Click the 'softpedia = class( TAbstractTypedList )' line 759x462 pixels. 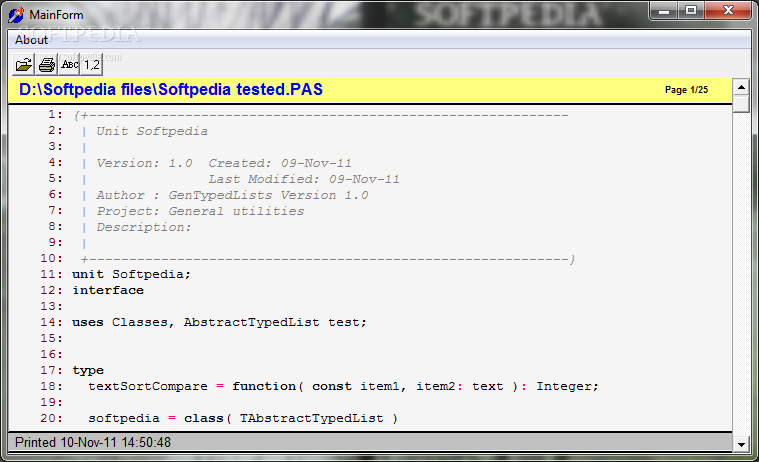[x=243, y=418]
